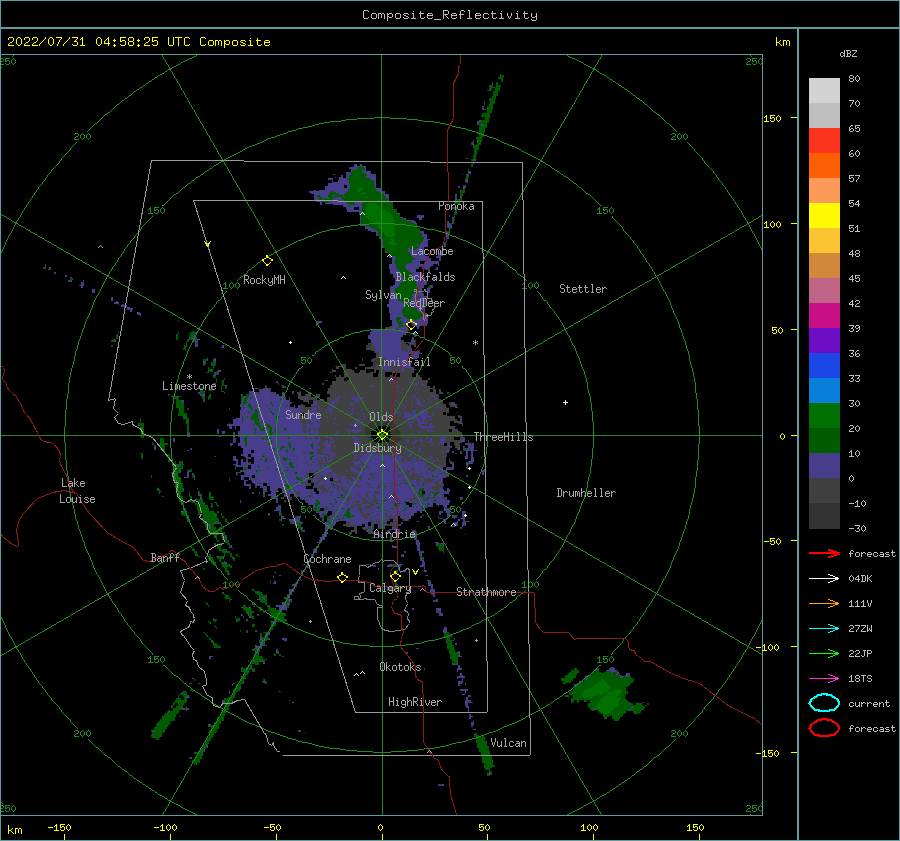The height and width of the screenshot is (841, 900).
Task: Click the red forecast arrow legend icon
Action: tap(824, 553)
